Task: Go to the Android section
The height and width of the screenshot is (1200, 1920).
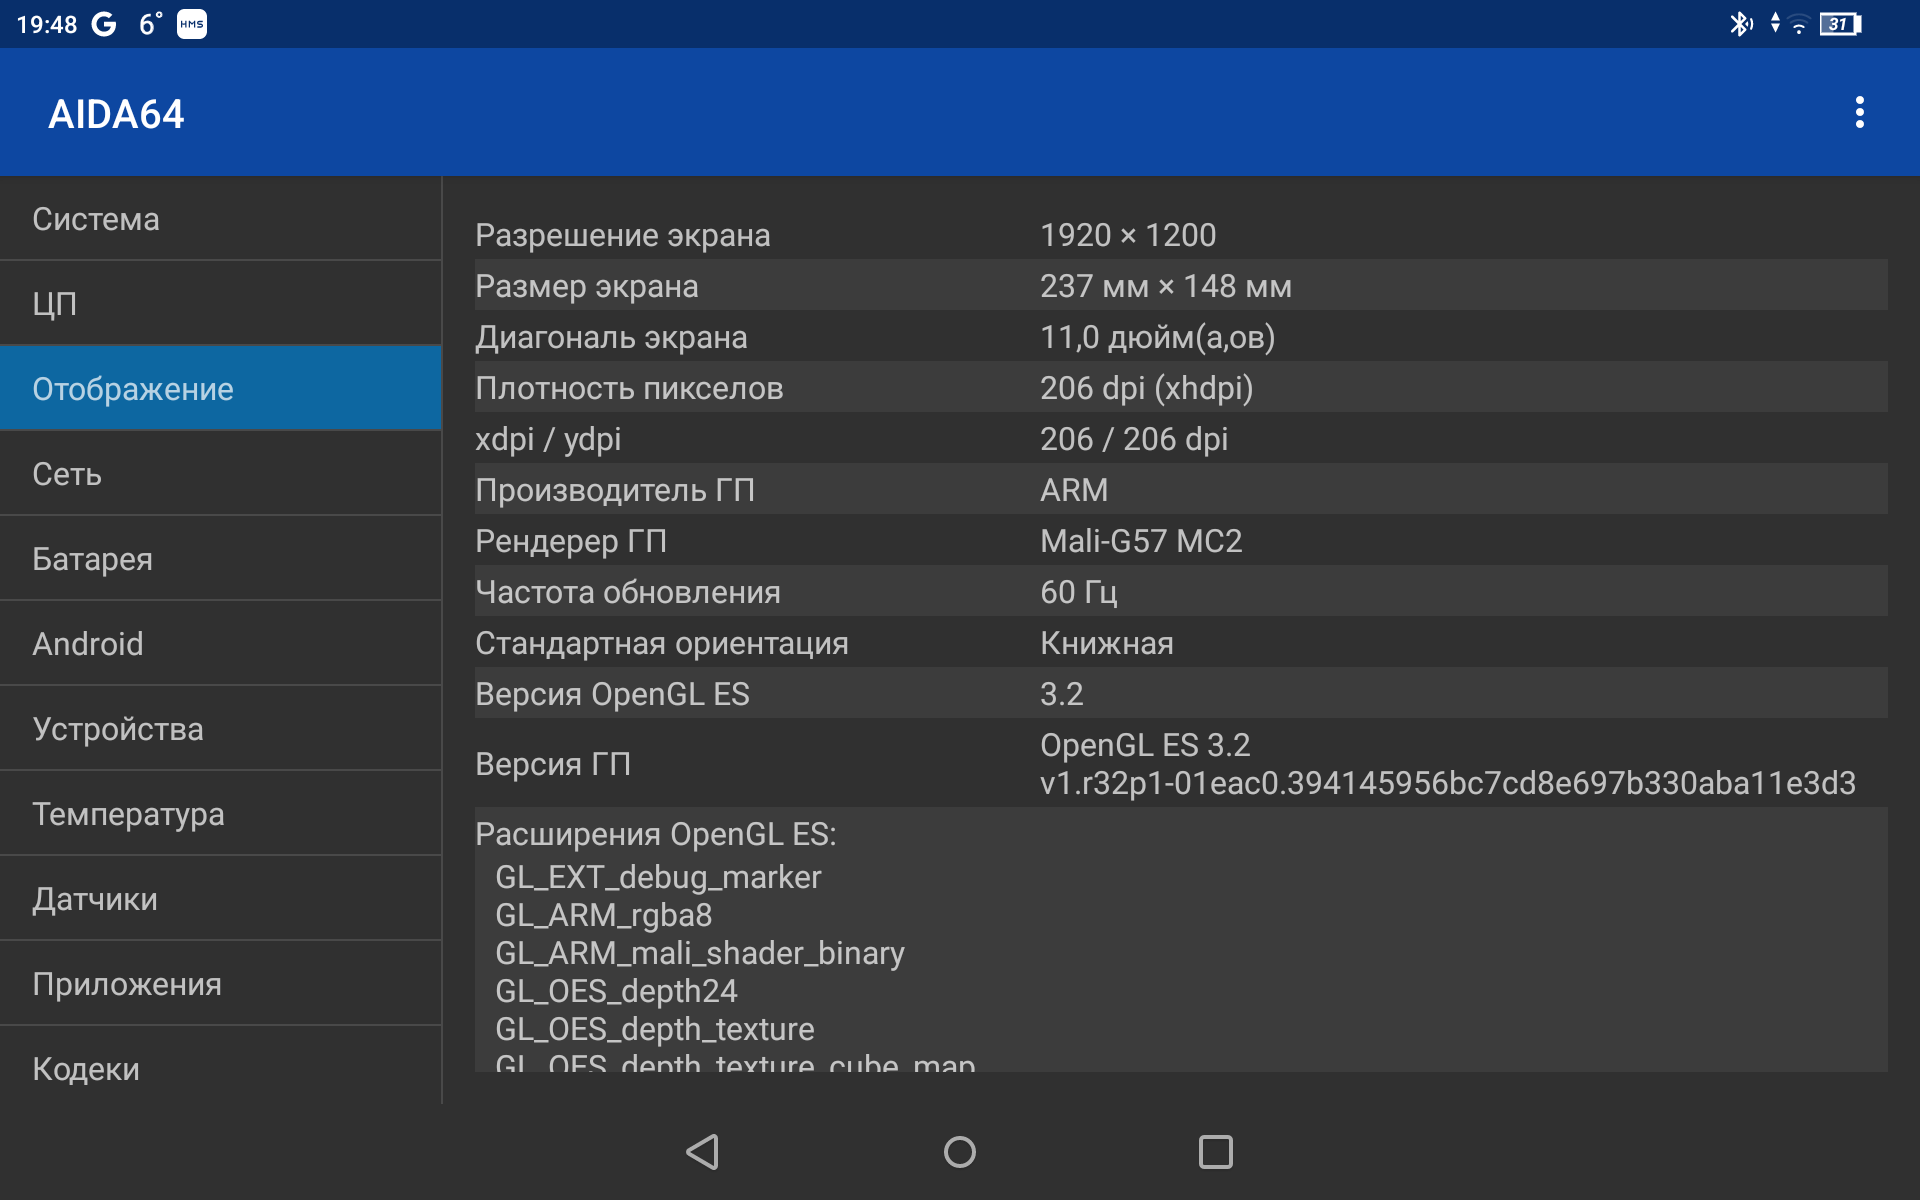Action: (220, 644)
